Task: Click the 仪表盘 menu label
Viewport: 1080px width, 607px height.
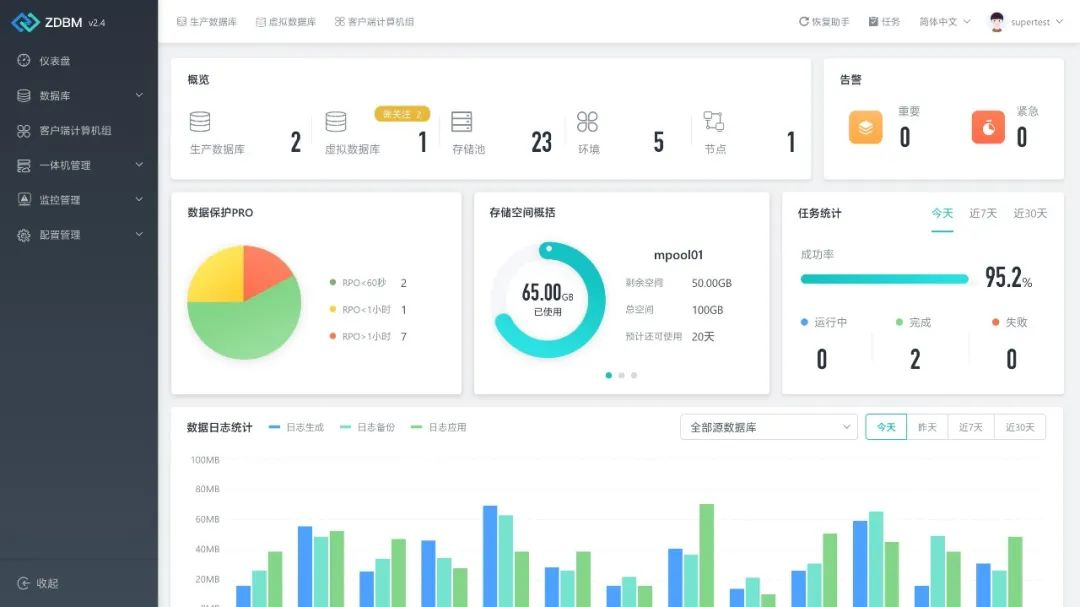Action: [54, 61]
